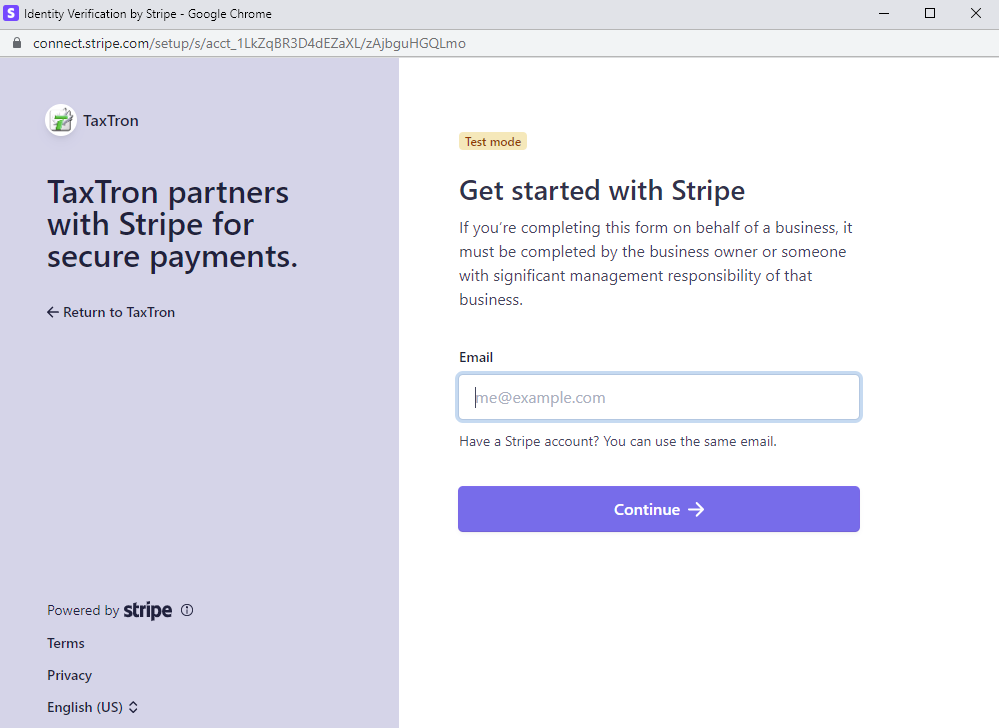Close the Identity Verification window
This screenshot has width=999, height=728.
pyautogui.click(x=975, y=13)
